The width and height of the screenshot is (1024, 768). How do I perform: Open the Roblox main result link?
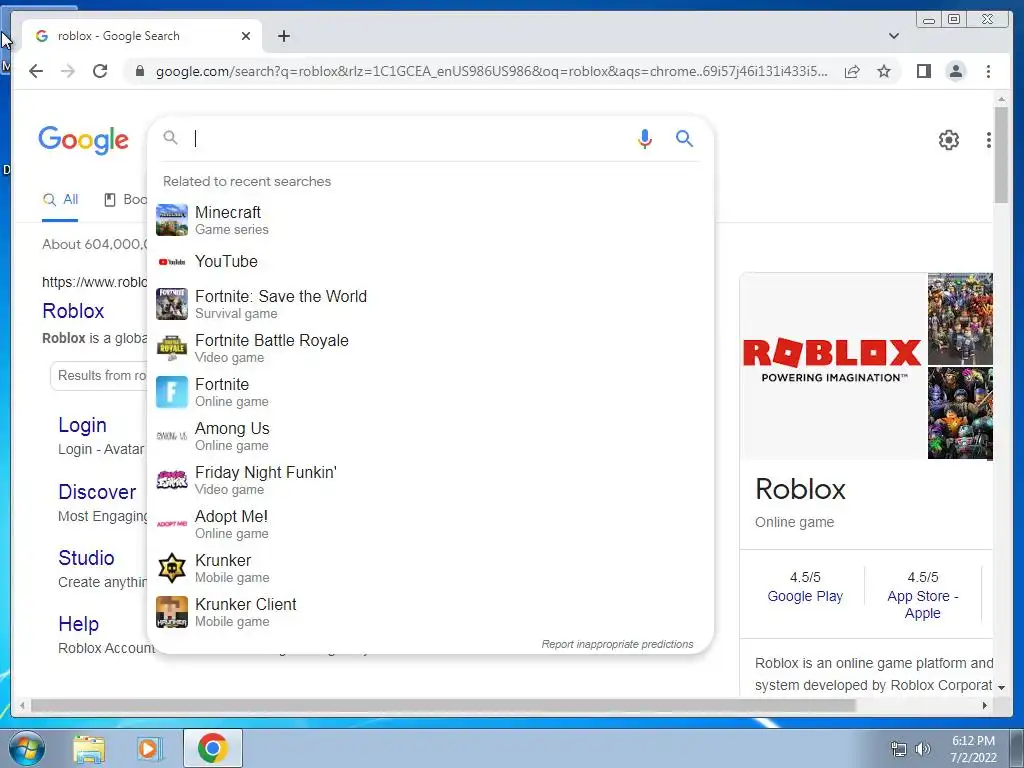(73, 311)
